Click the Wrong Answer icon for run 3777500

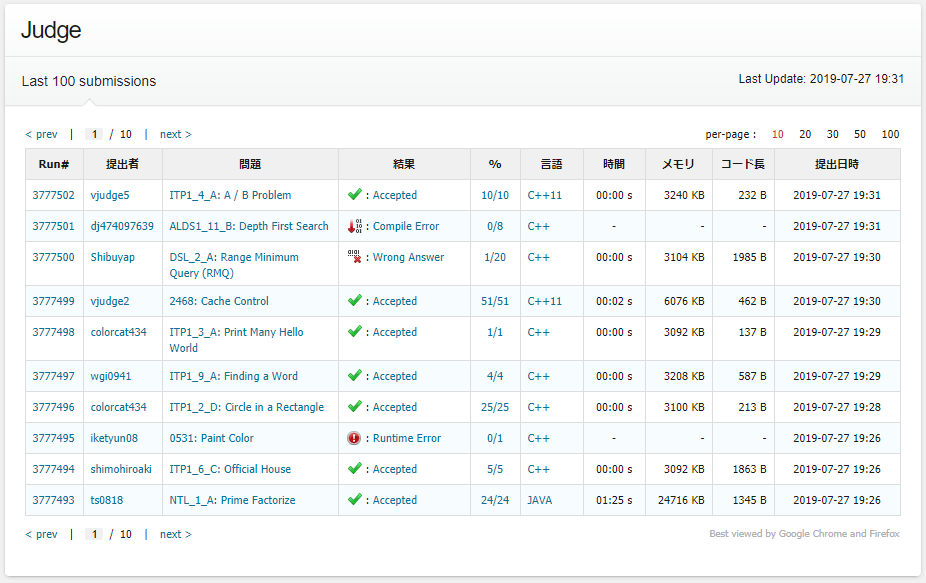[354, 256]
